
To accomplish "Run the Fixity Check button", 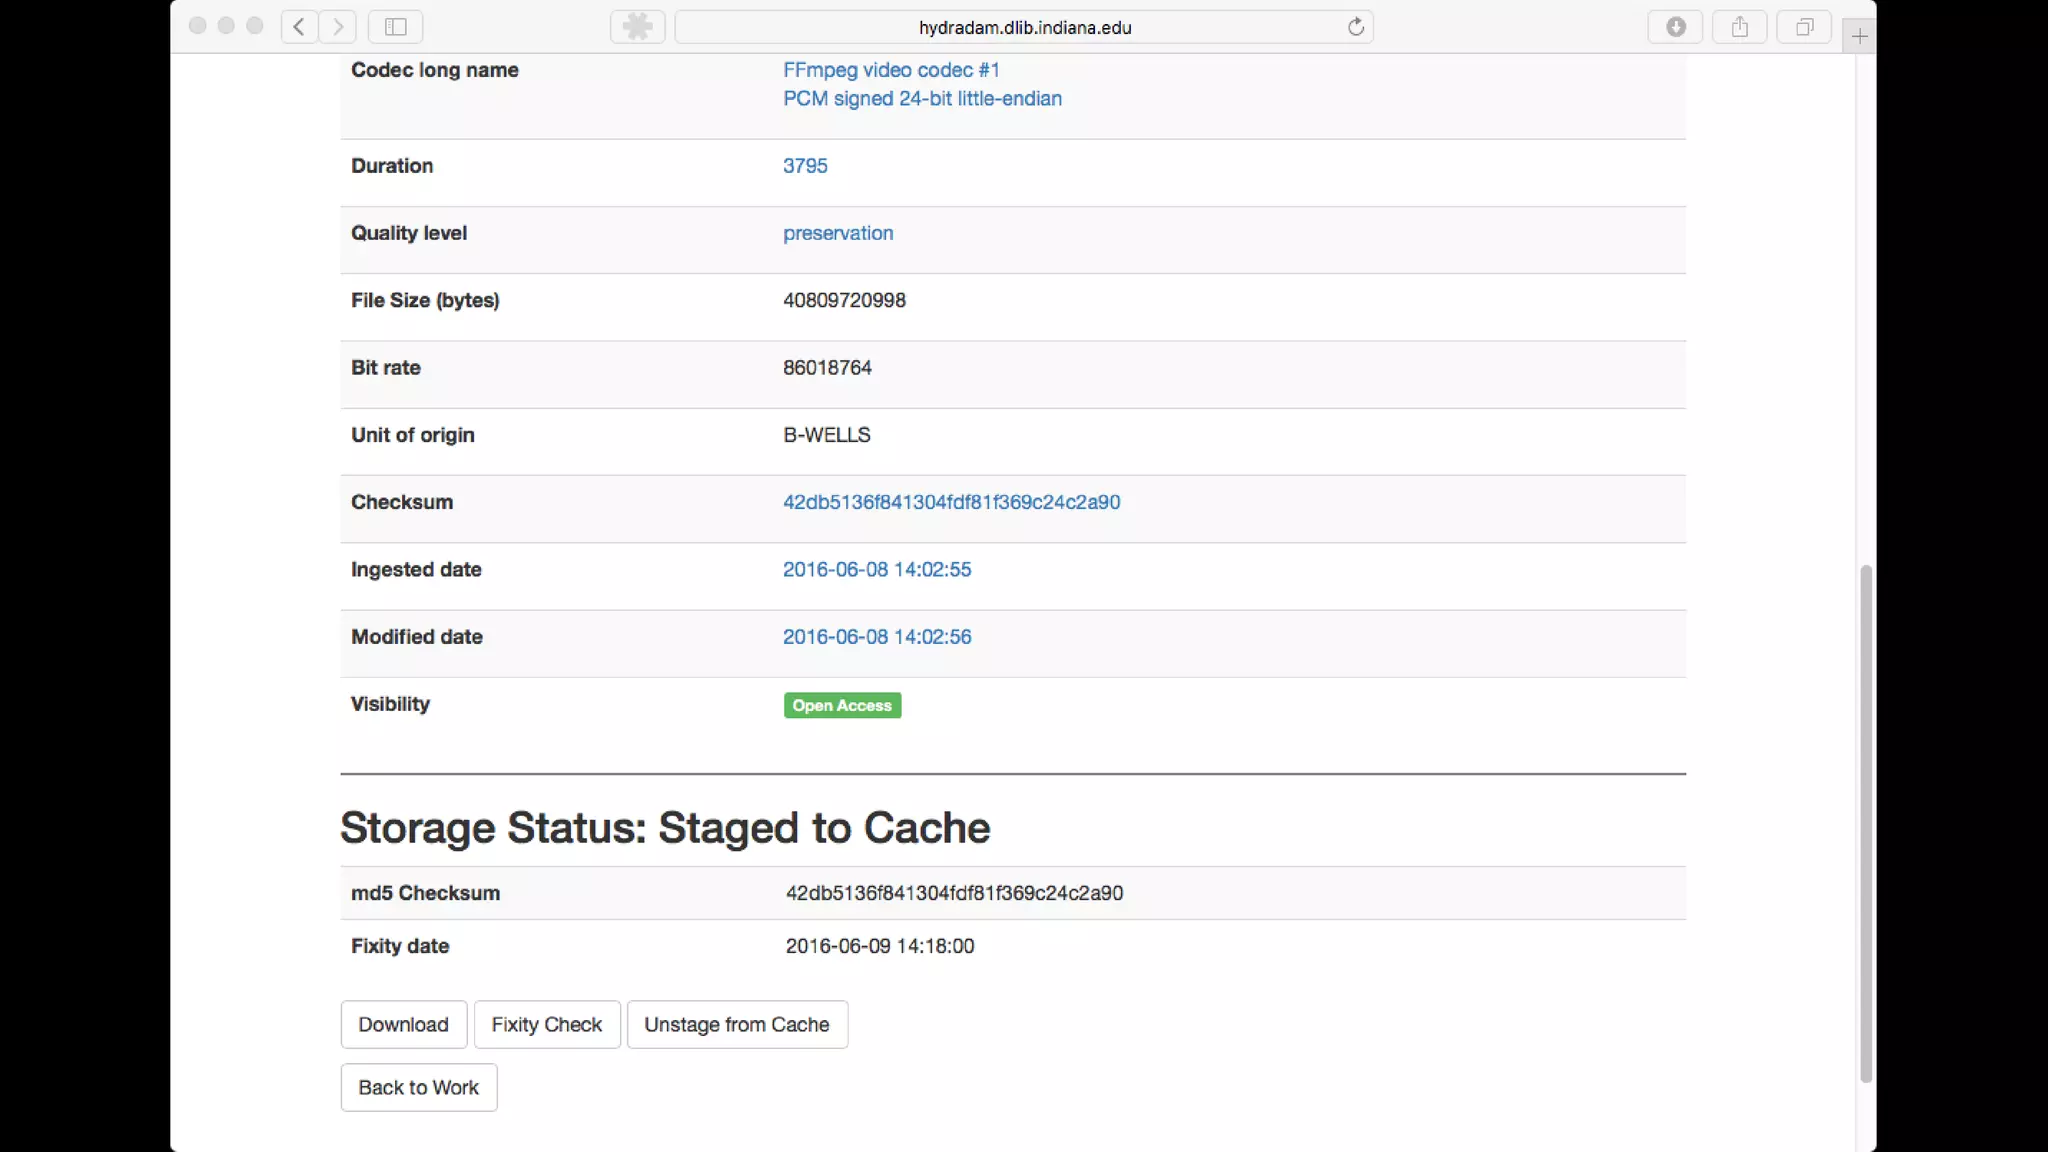I will (x=546, y=1024).
